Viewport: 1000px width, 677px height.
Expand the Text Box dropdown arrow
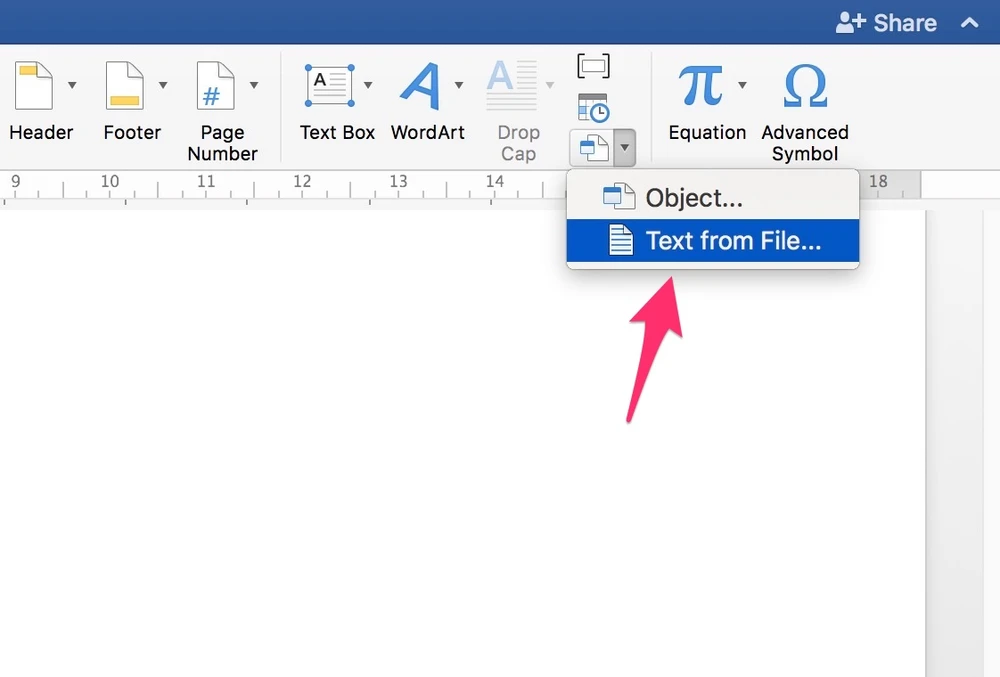(368, 85)
